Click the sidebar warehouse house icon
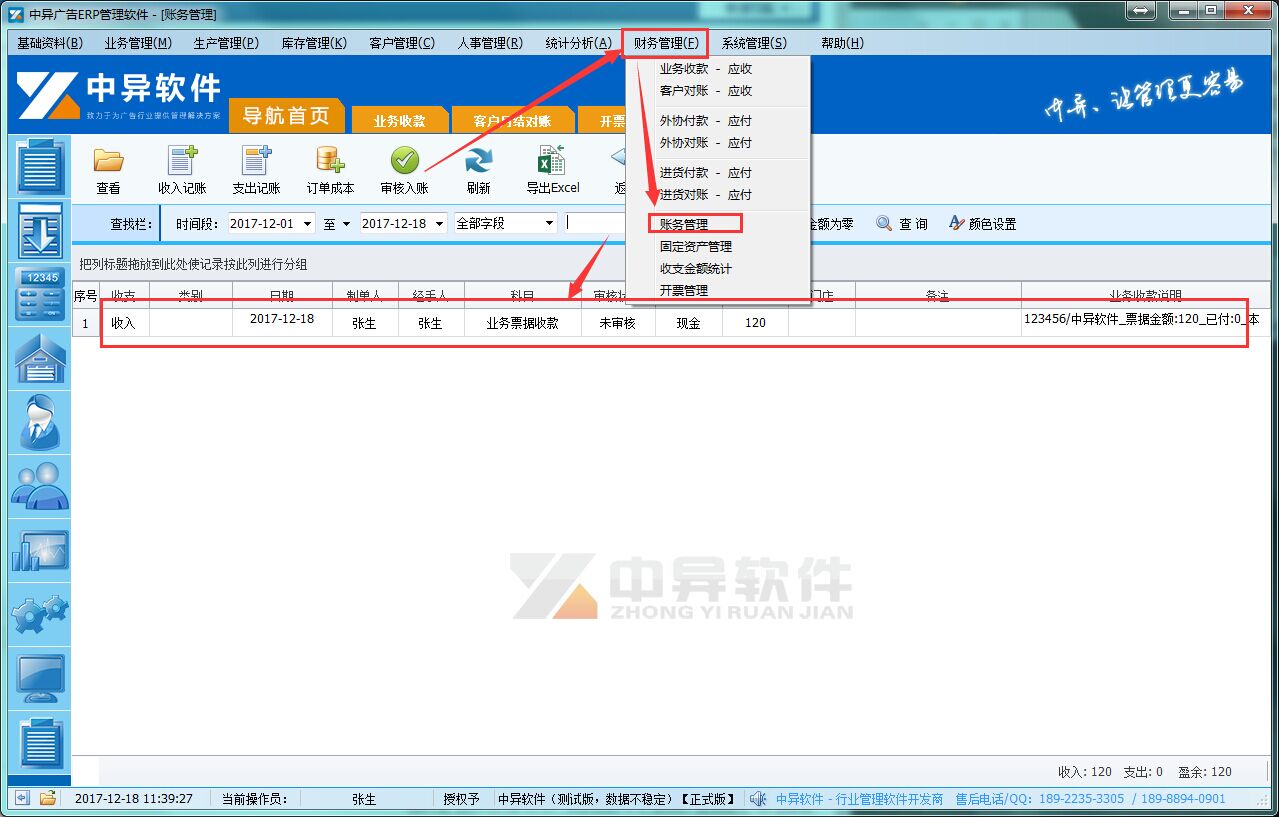The height and width of the screenshot is (817, 1279). [x=40, y=359]
